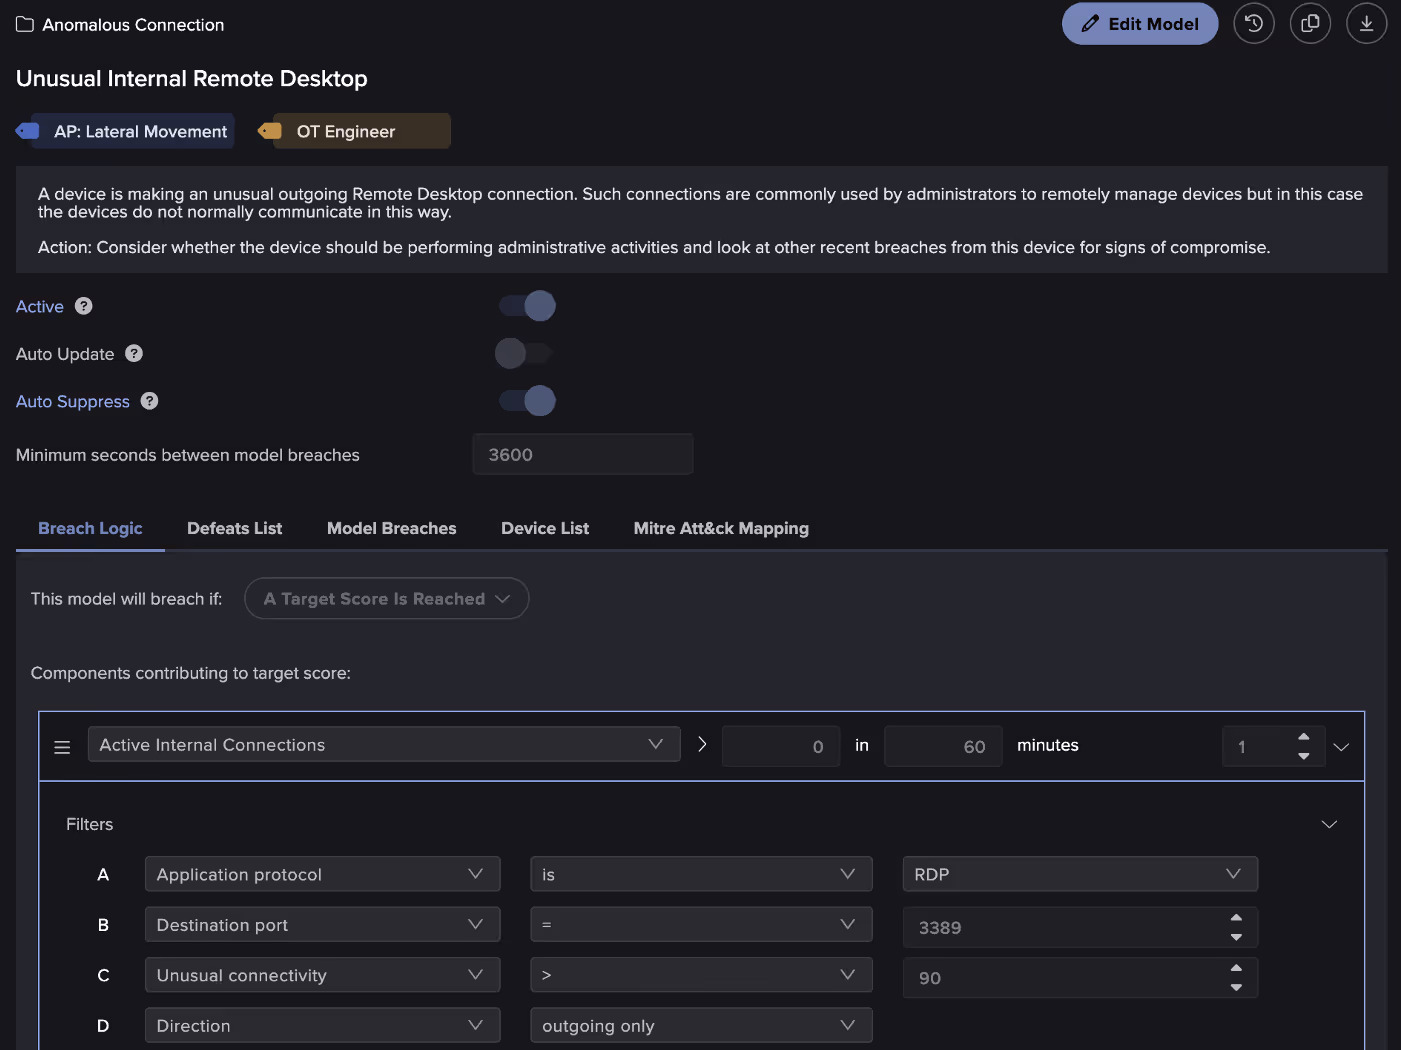The width and height of the screenshot is (1402, 1050).
Task: Click filter row label A
Action: coord(103,874)
